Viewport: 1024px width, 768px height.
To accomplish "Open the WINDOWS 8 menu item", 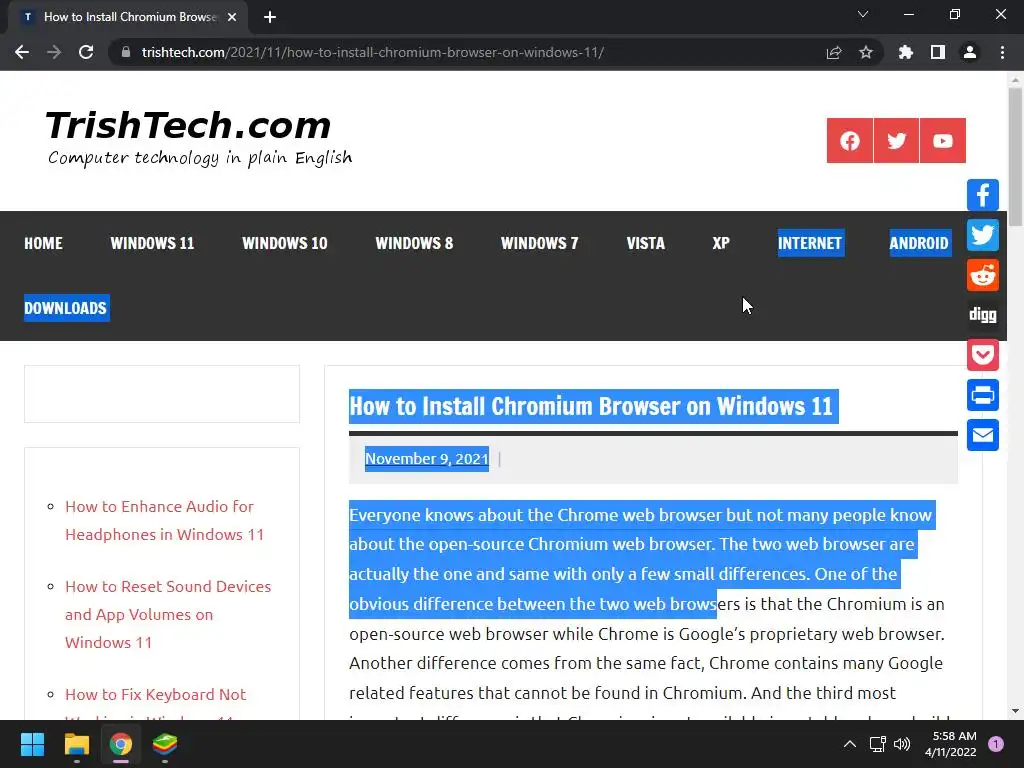I will [414, 244].
